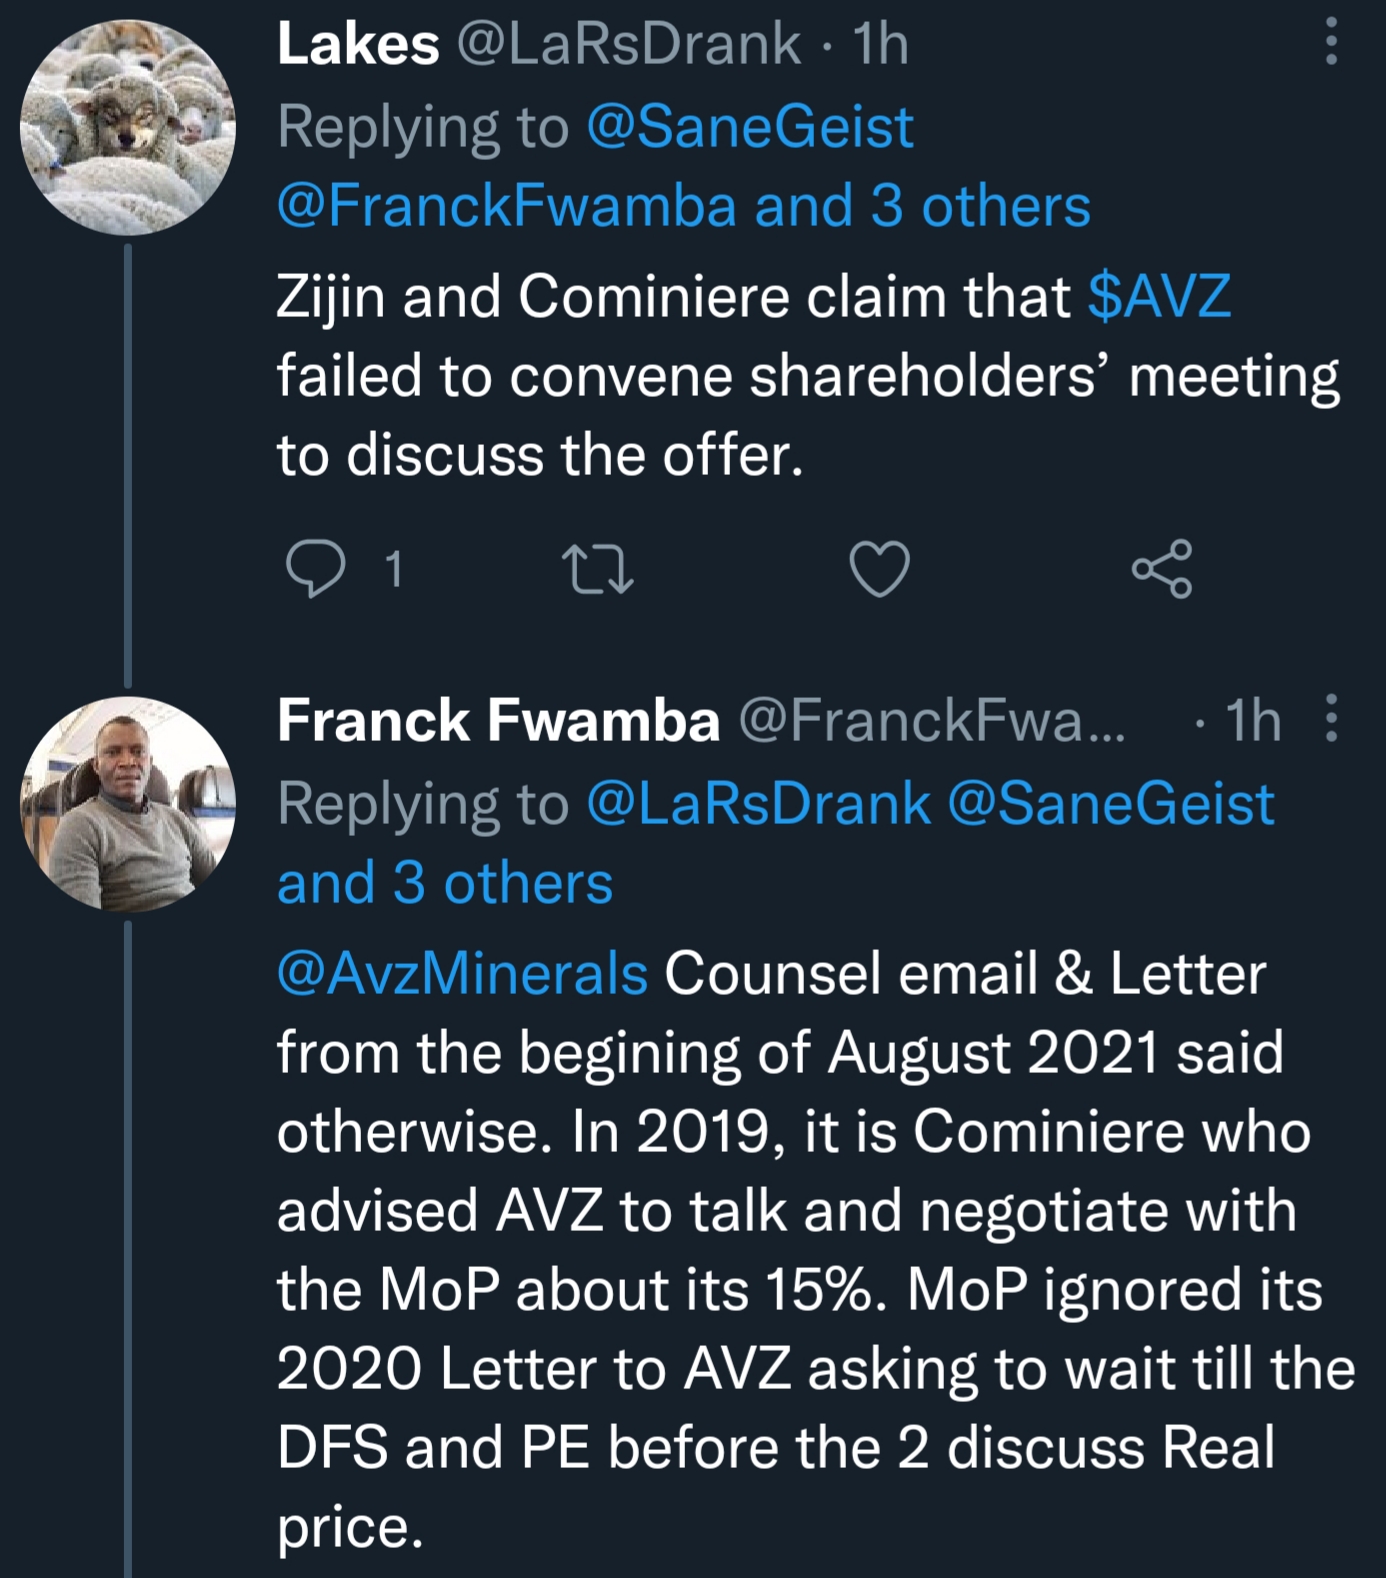Open @SaneGeist in Lakes' reply line
The width and height of the screenshot is (1386, 1578).
pos(749,127)
